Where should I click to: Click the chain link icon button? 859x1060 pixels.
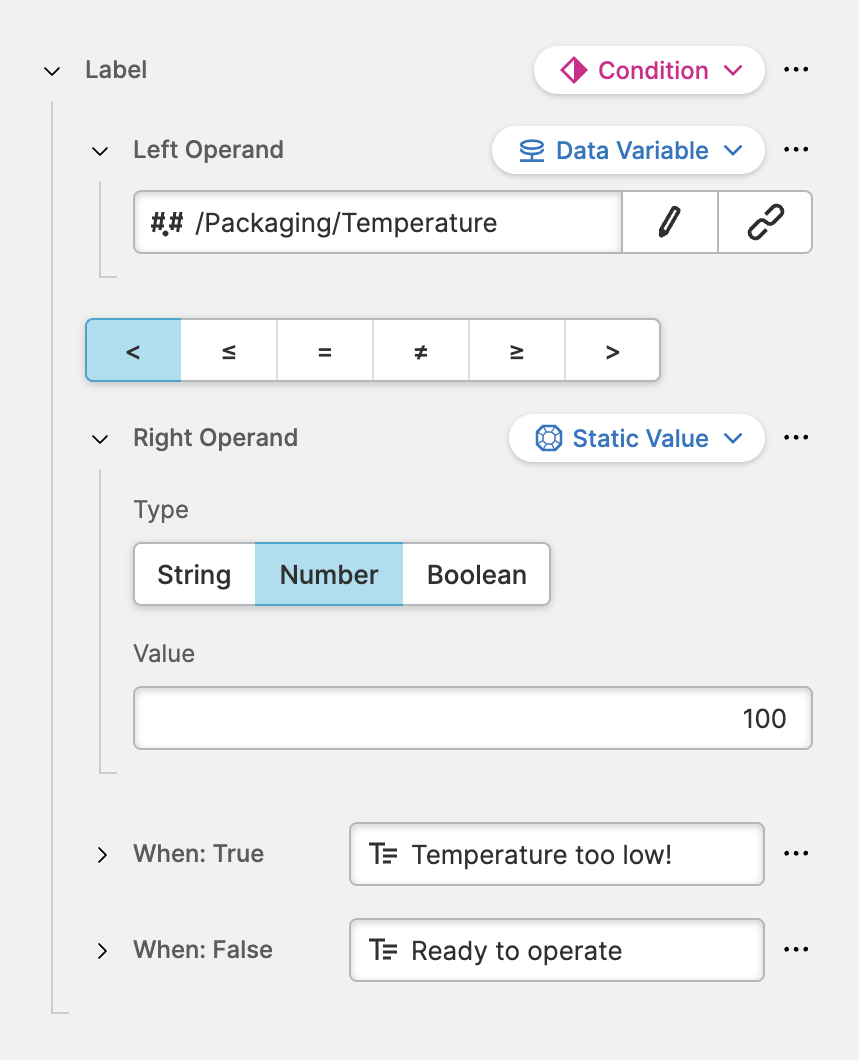click(765, 222)
